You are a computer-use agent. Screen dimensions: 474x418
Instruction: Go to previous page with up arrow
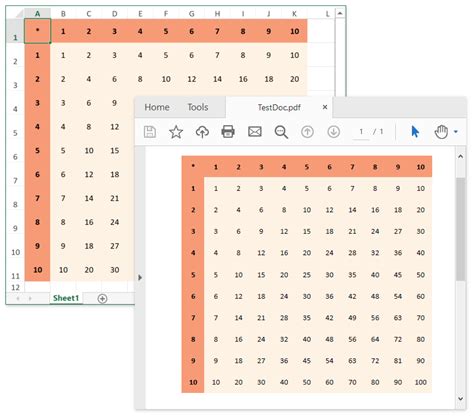pos(307,132)
